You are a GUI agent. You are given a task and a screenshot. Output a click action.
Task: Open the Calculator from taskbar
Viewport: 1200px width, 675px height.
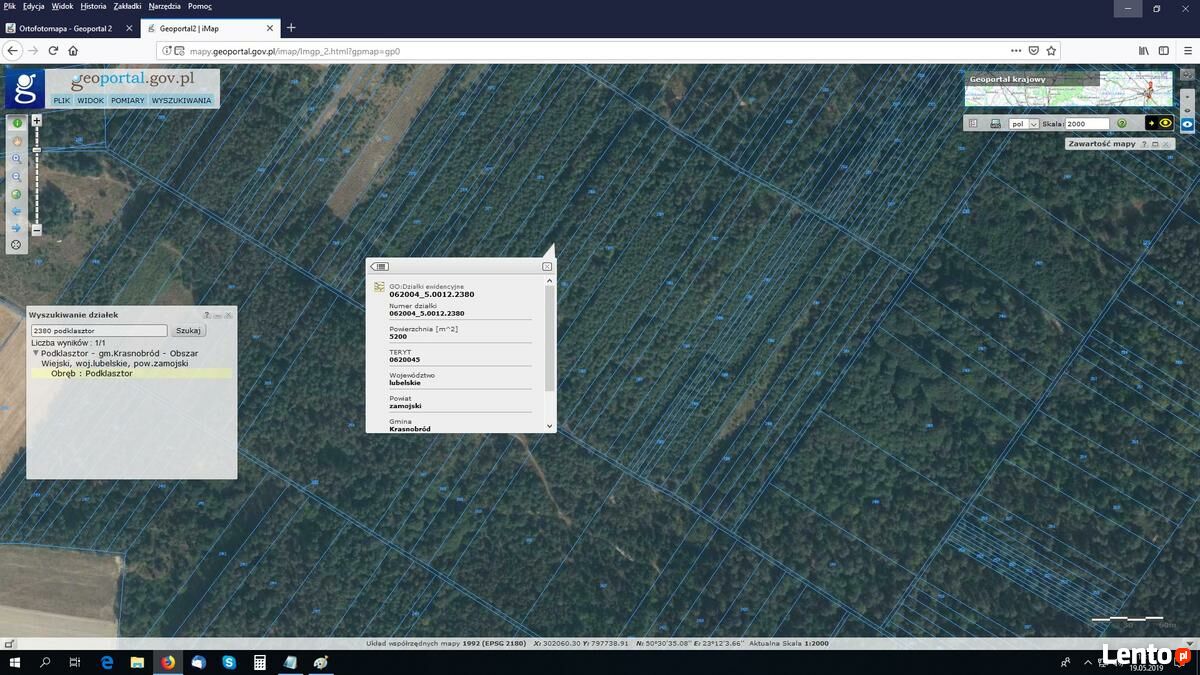[x=259, y=662]
